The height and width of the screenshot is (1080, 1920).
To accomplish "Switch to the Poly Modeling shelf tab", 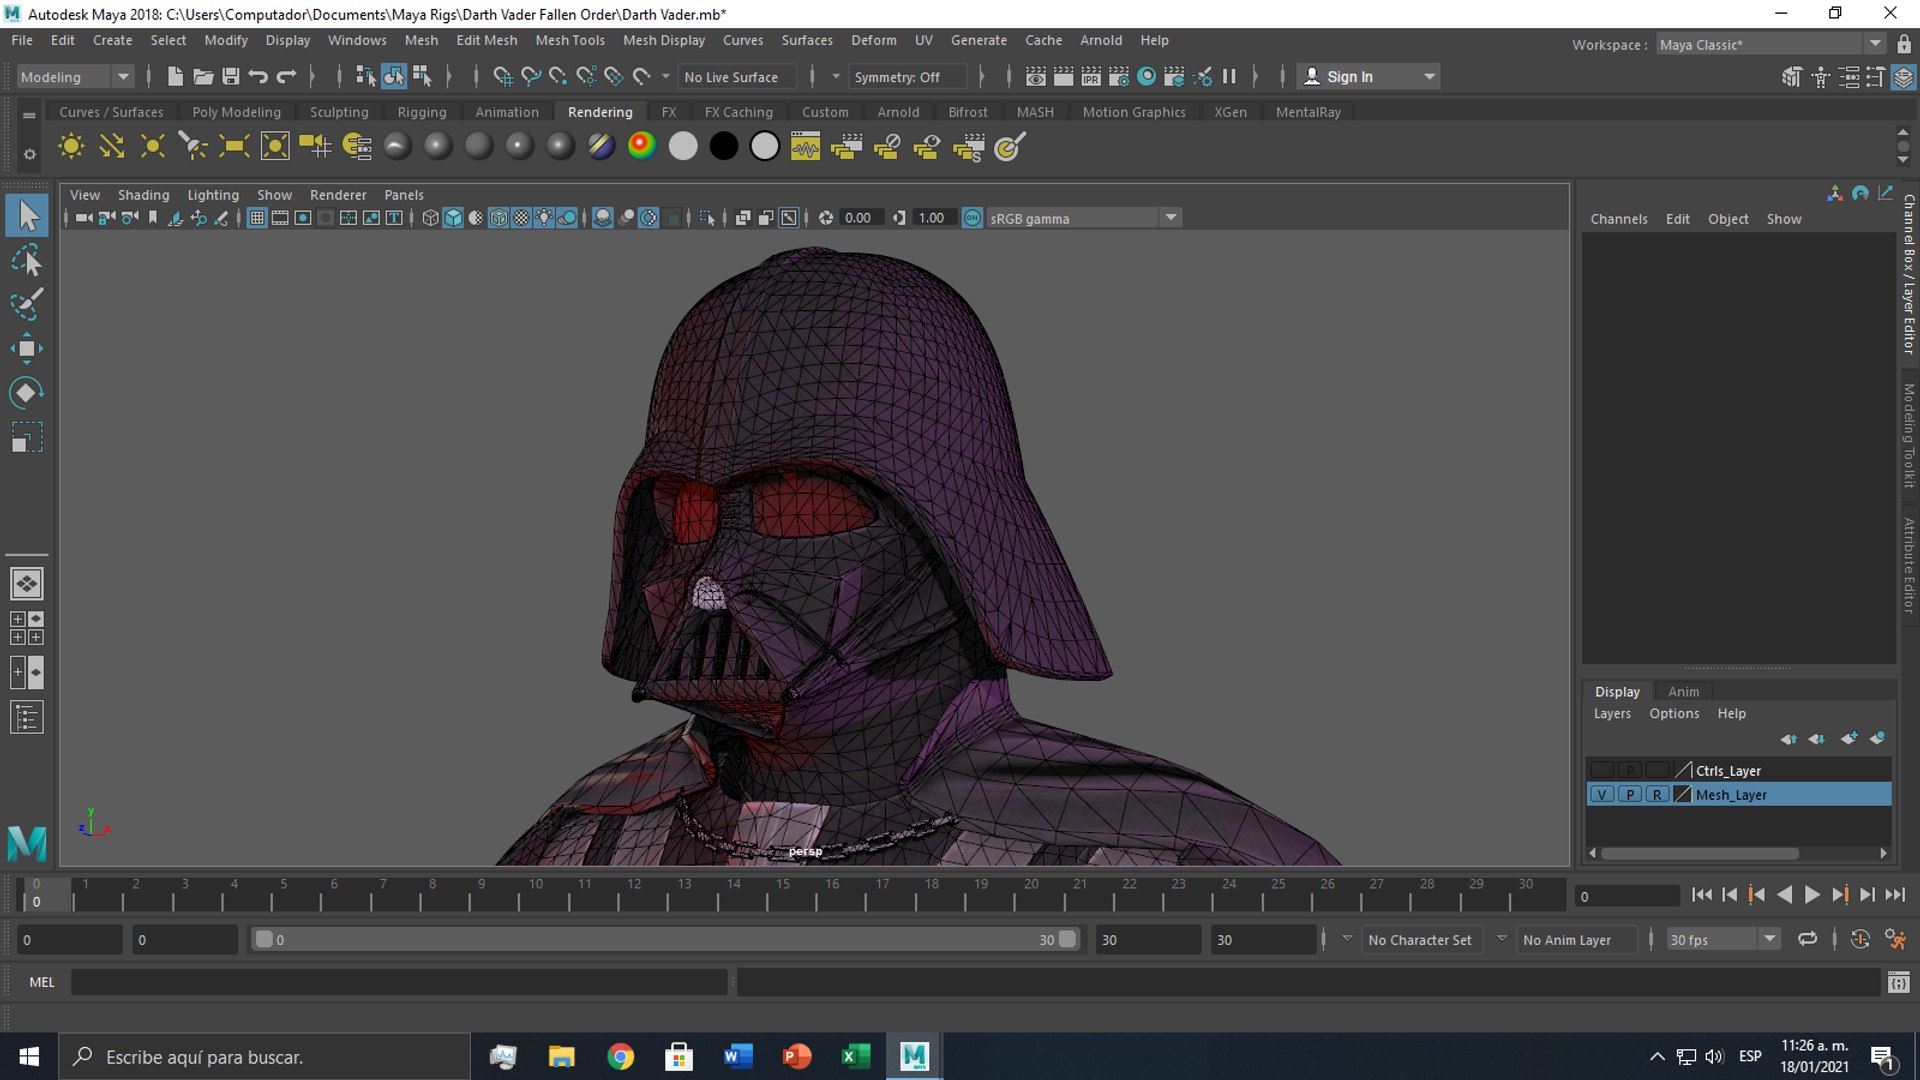I will click(x=236, y=112).
